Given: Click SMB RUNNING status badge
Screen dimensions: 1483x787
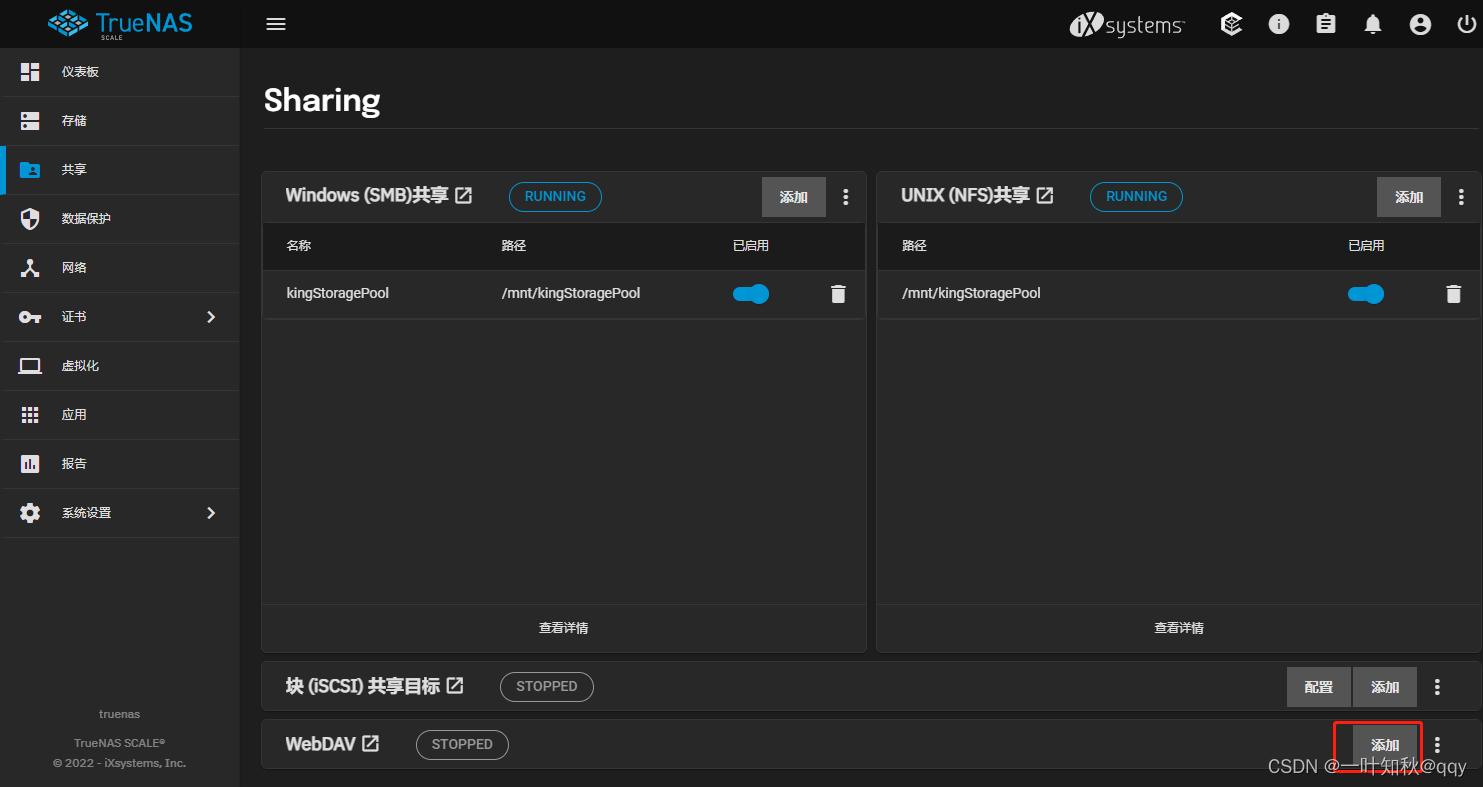Looking at the screenshot, I should 555,197.
